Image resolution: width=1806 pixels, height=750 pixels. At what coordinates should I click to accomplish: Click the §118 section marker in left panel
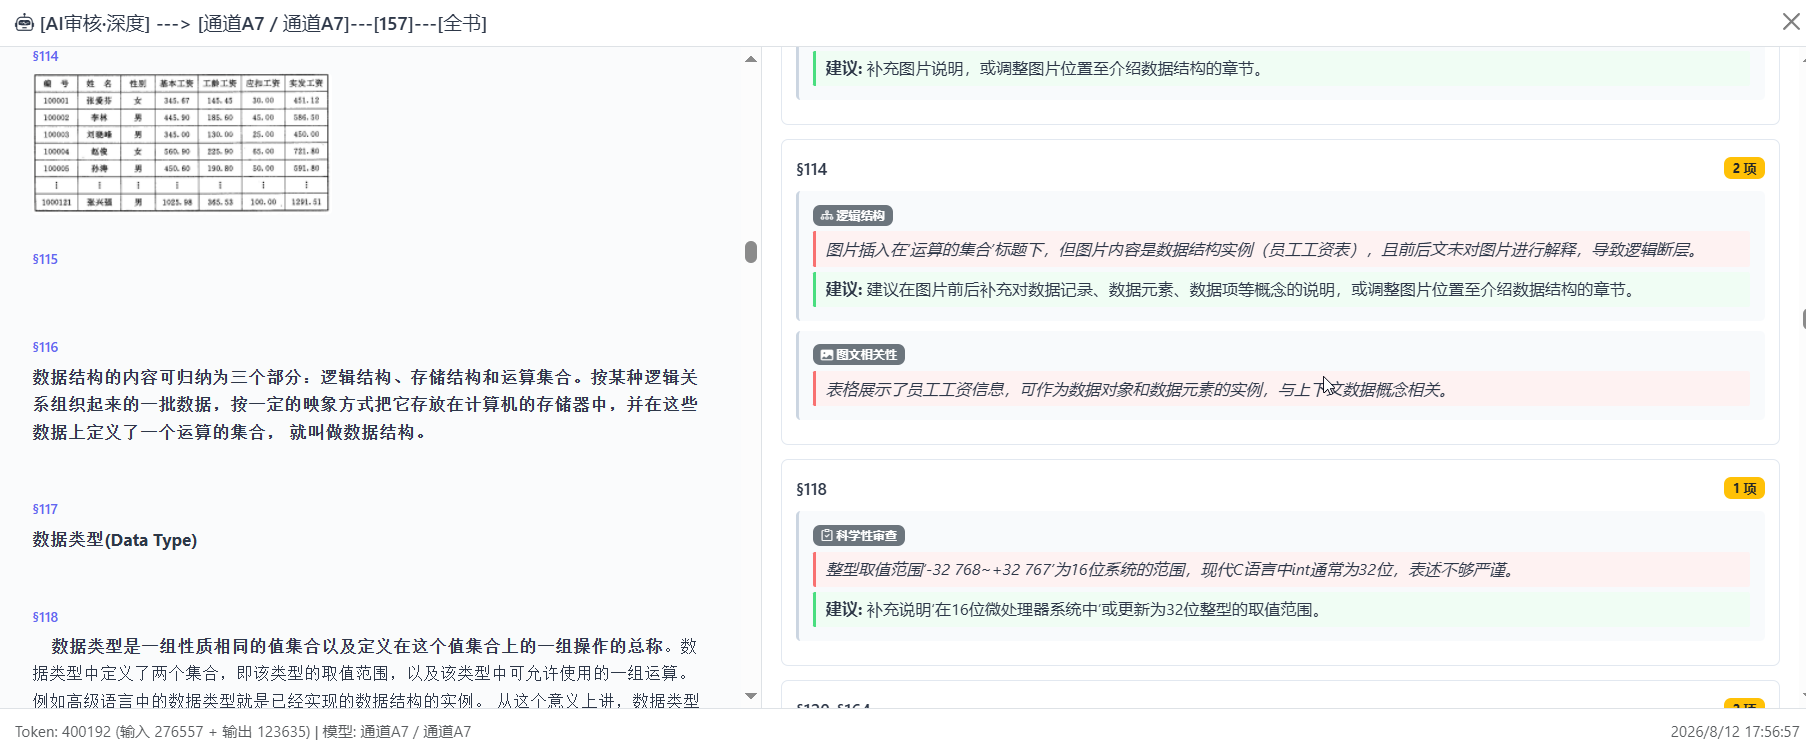tap(45, 617)
